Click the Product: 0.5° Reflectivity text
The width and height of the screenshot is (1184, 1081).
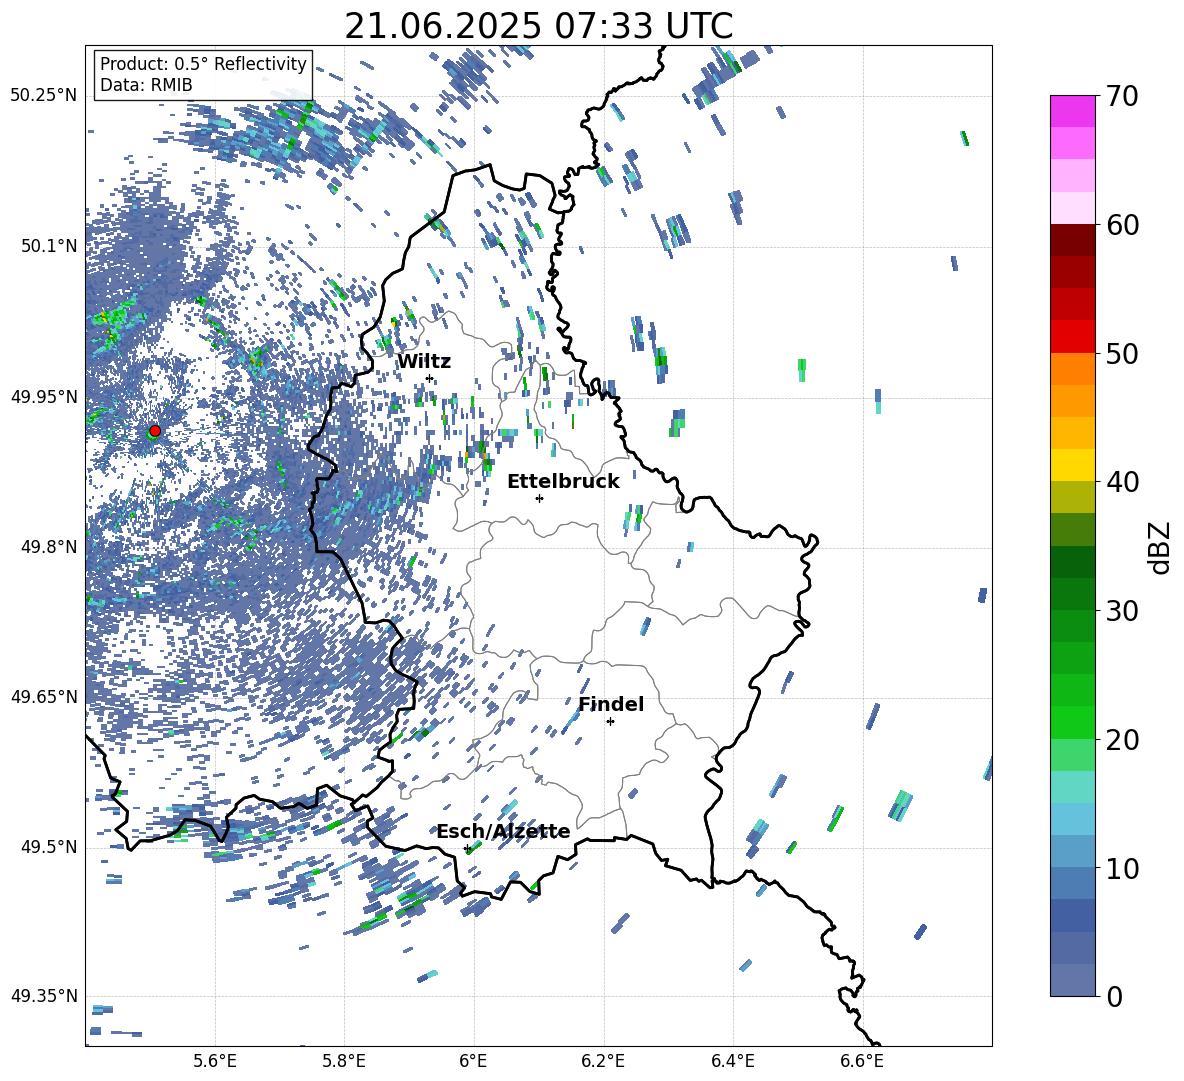pos(203,63)
